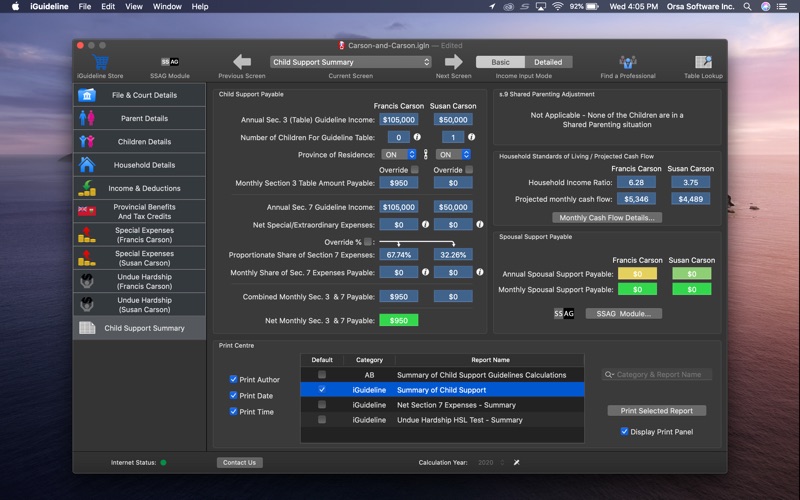800x500 pixels.
Task: Switch income input mode to Basic
Action: point(500,62)
